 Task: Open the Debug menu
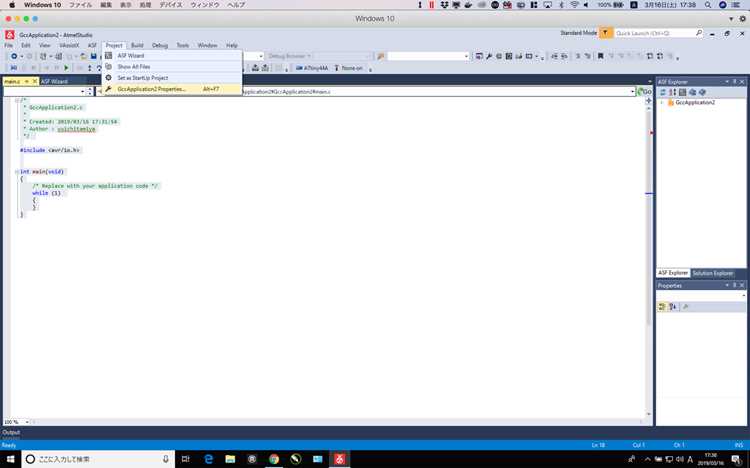(x=160, y=45)
